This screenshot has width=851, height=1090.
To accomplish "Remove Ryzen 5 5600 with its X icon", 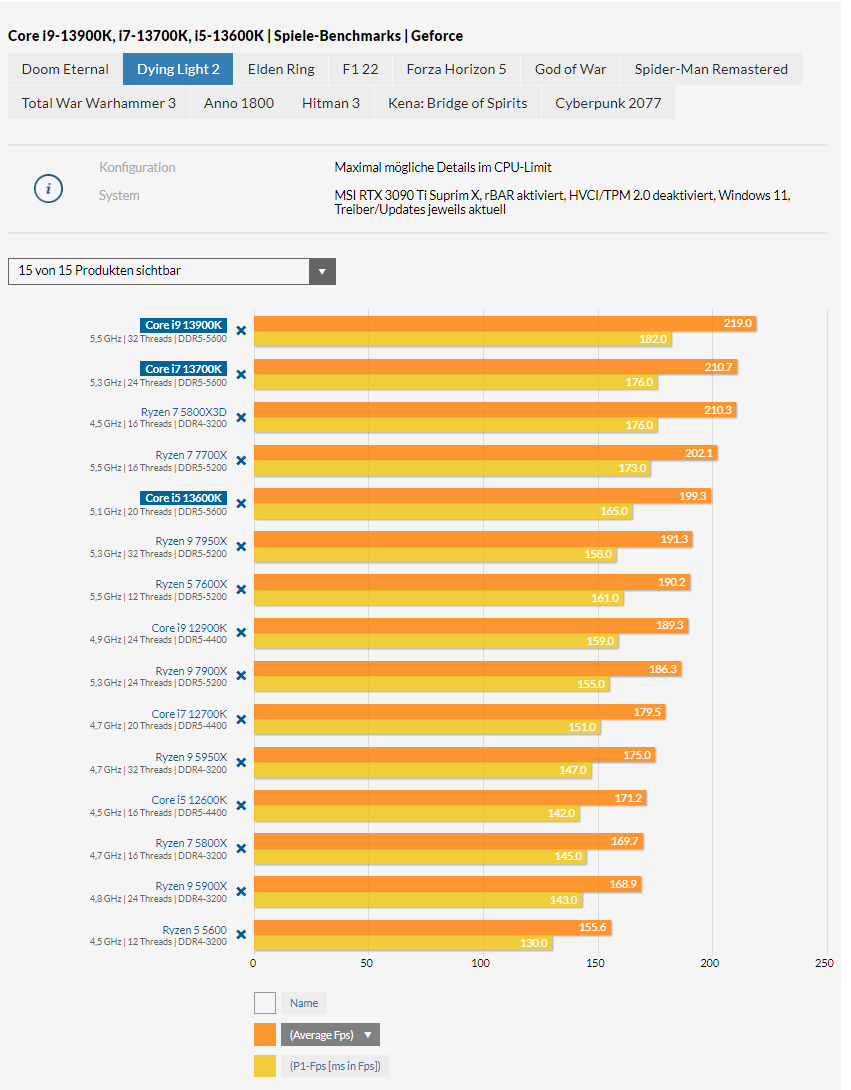I will (x=241, y=935).
